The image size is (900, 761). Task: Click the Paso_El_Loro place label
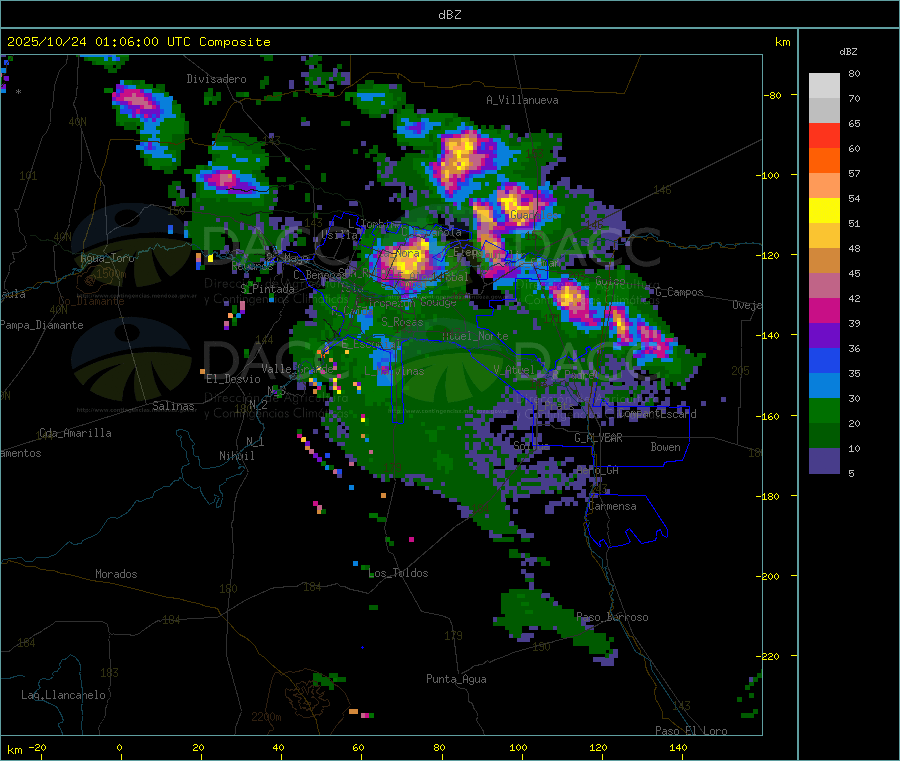692,731
